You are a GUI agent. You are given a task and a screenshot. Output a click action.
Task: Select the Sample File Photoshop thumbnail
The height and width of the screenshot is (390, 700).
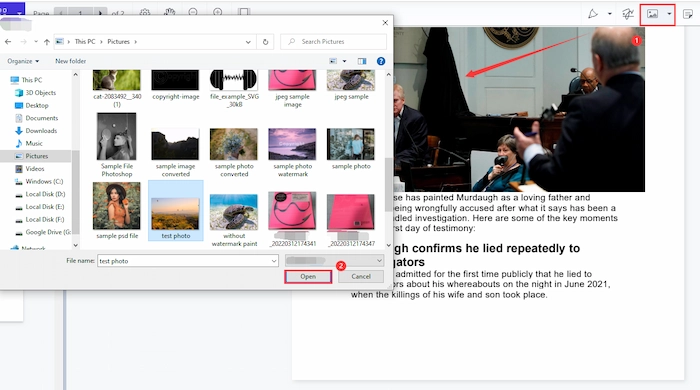117,145
